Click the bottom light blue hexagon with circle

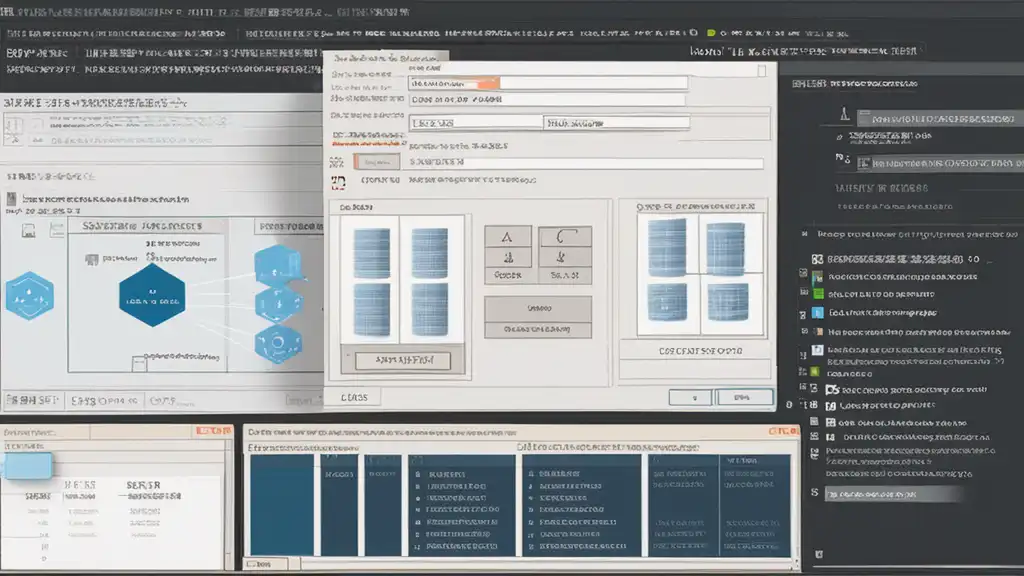tap(274, 342)
